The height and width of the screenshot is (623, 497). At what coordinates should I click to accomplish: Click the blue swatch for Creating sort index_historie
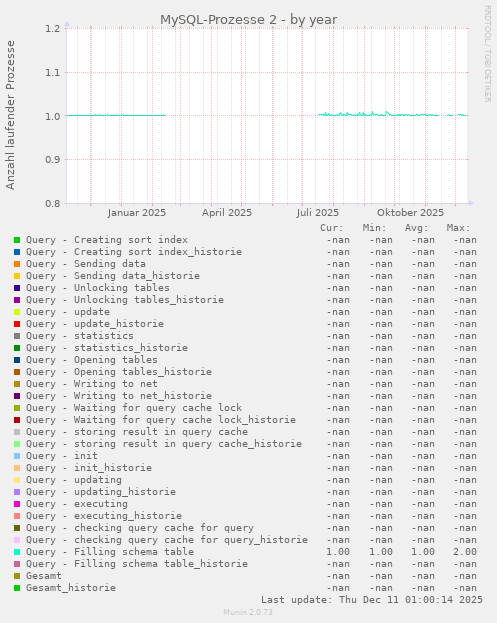click(x=17, y=252)
